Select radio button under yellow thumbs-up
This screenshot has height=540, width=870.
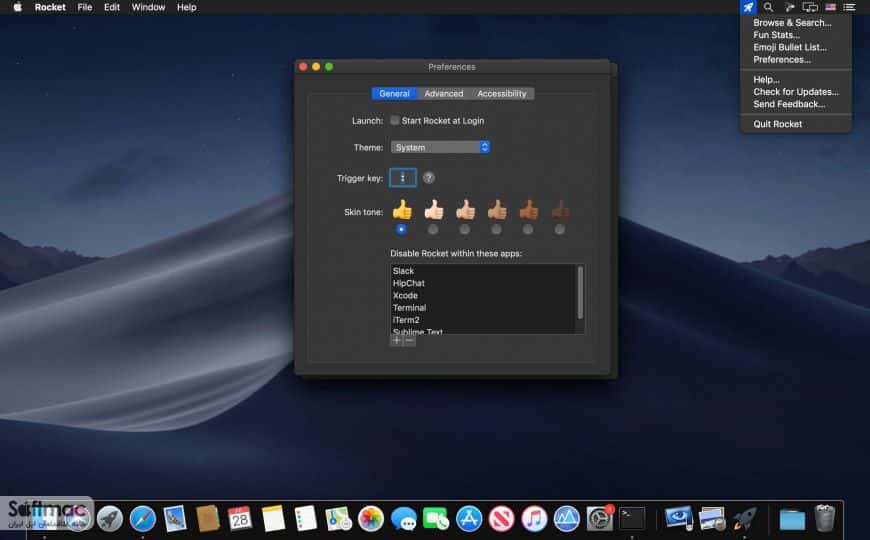coord(401,229)
